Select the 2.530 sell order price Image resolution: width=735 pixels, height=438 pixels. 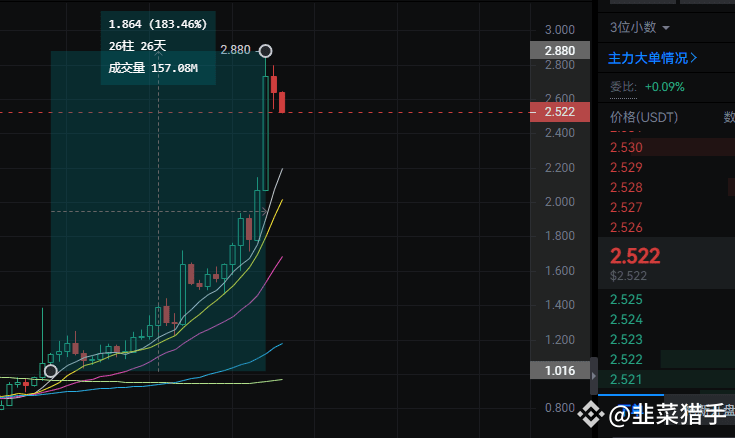click(x=626, y=148)
